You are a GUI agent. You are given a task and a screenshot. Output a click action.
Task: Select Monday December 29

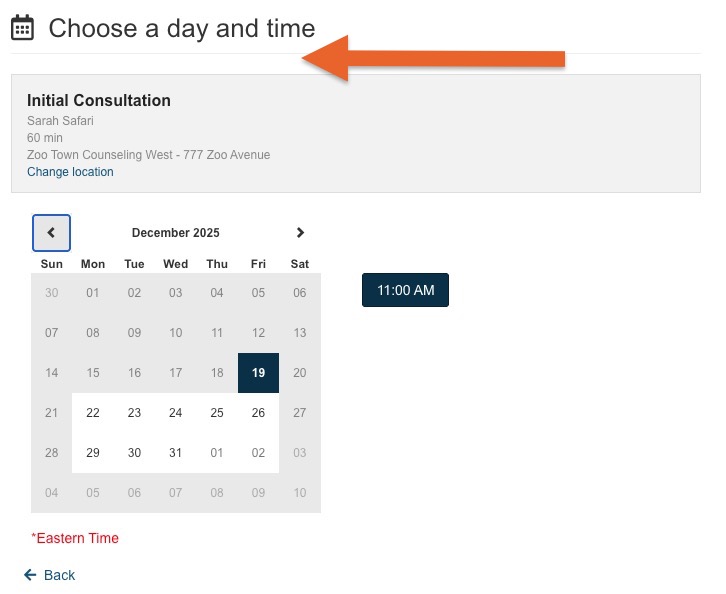click(93, 452)
